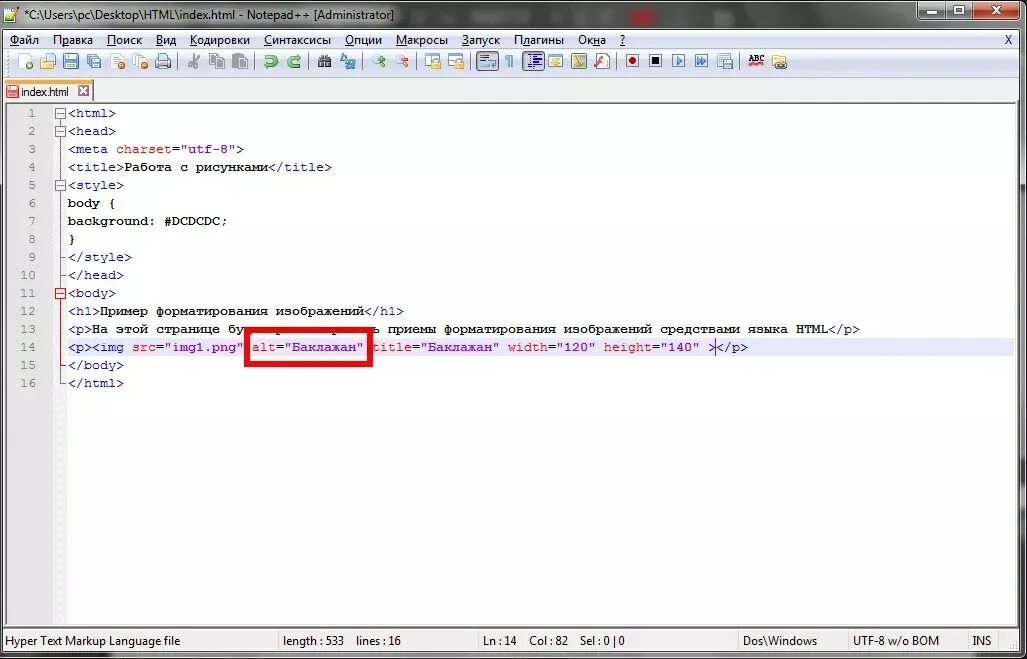Open Find with the binoculars icon

point(324,62)
